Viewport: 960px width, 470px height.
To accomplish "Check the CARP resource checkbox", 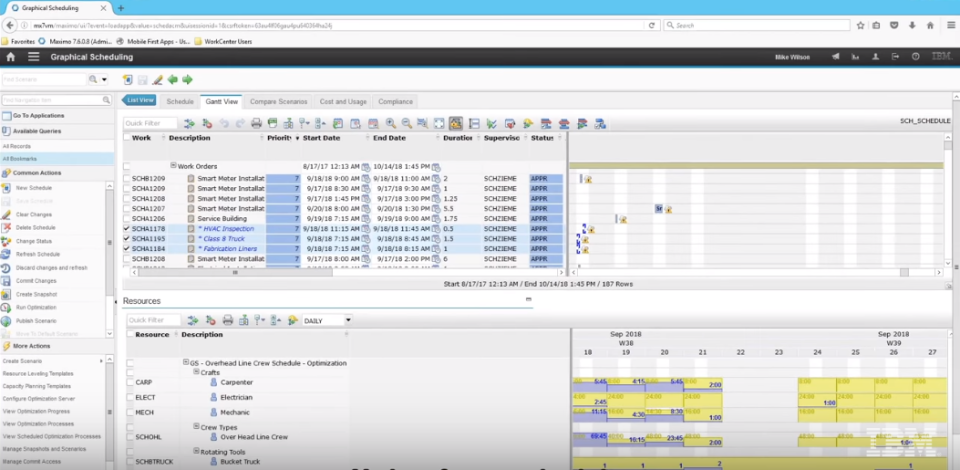I will coord(130,382).
